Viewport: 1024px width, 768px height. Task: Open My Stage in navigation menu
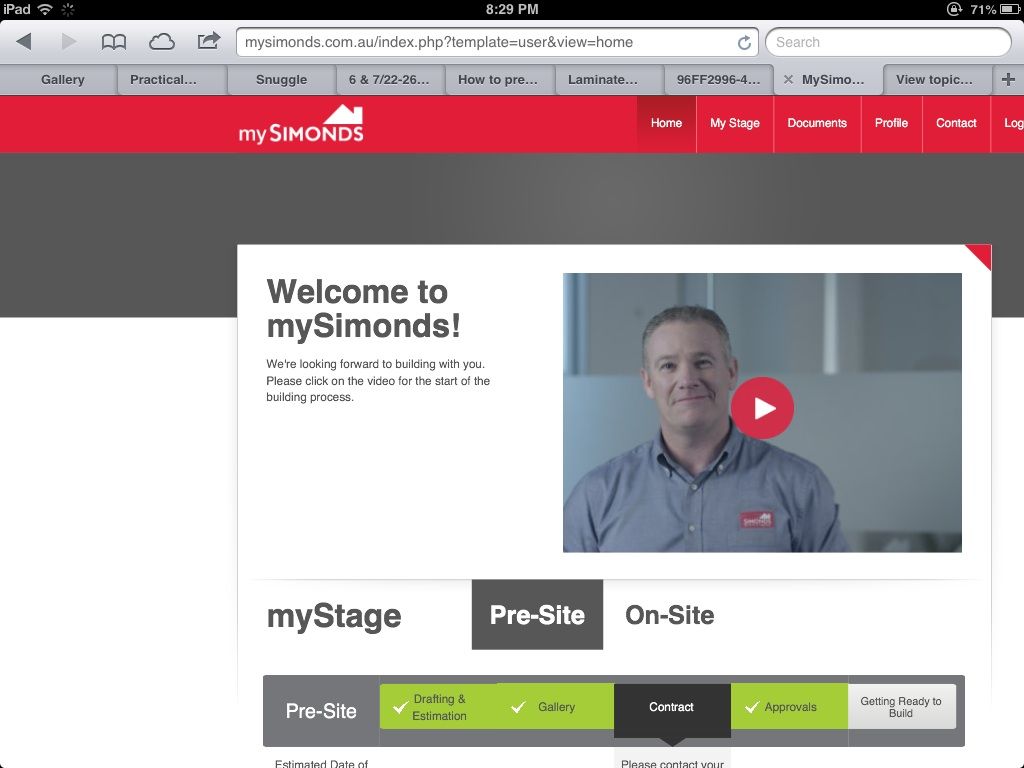point(734,123)
